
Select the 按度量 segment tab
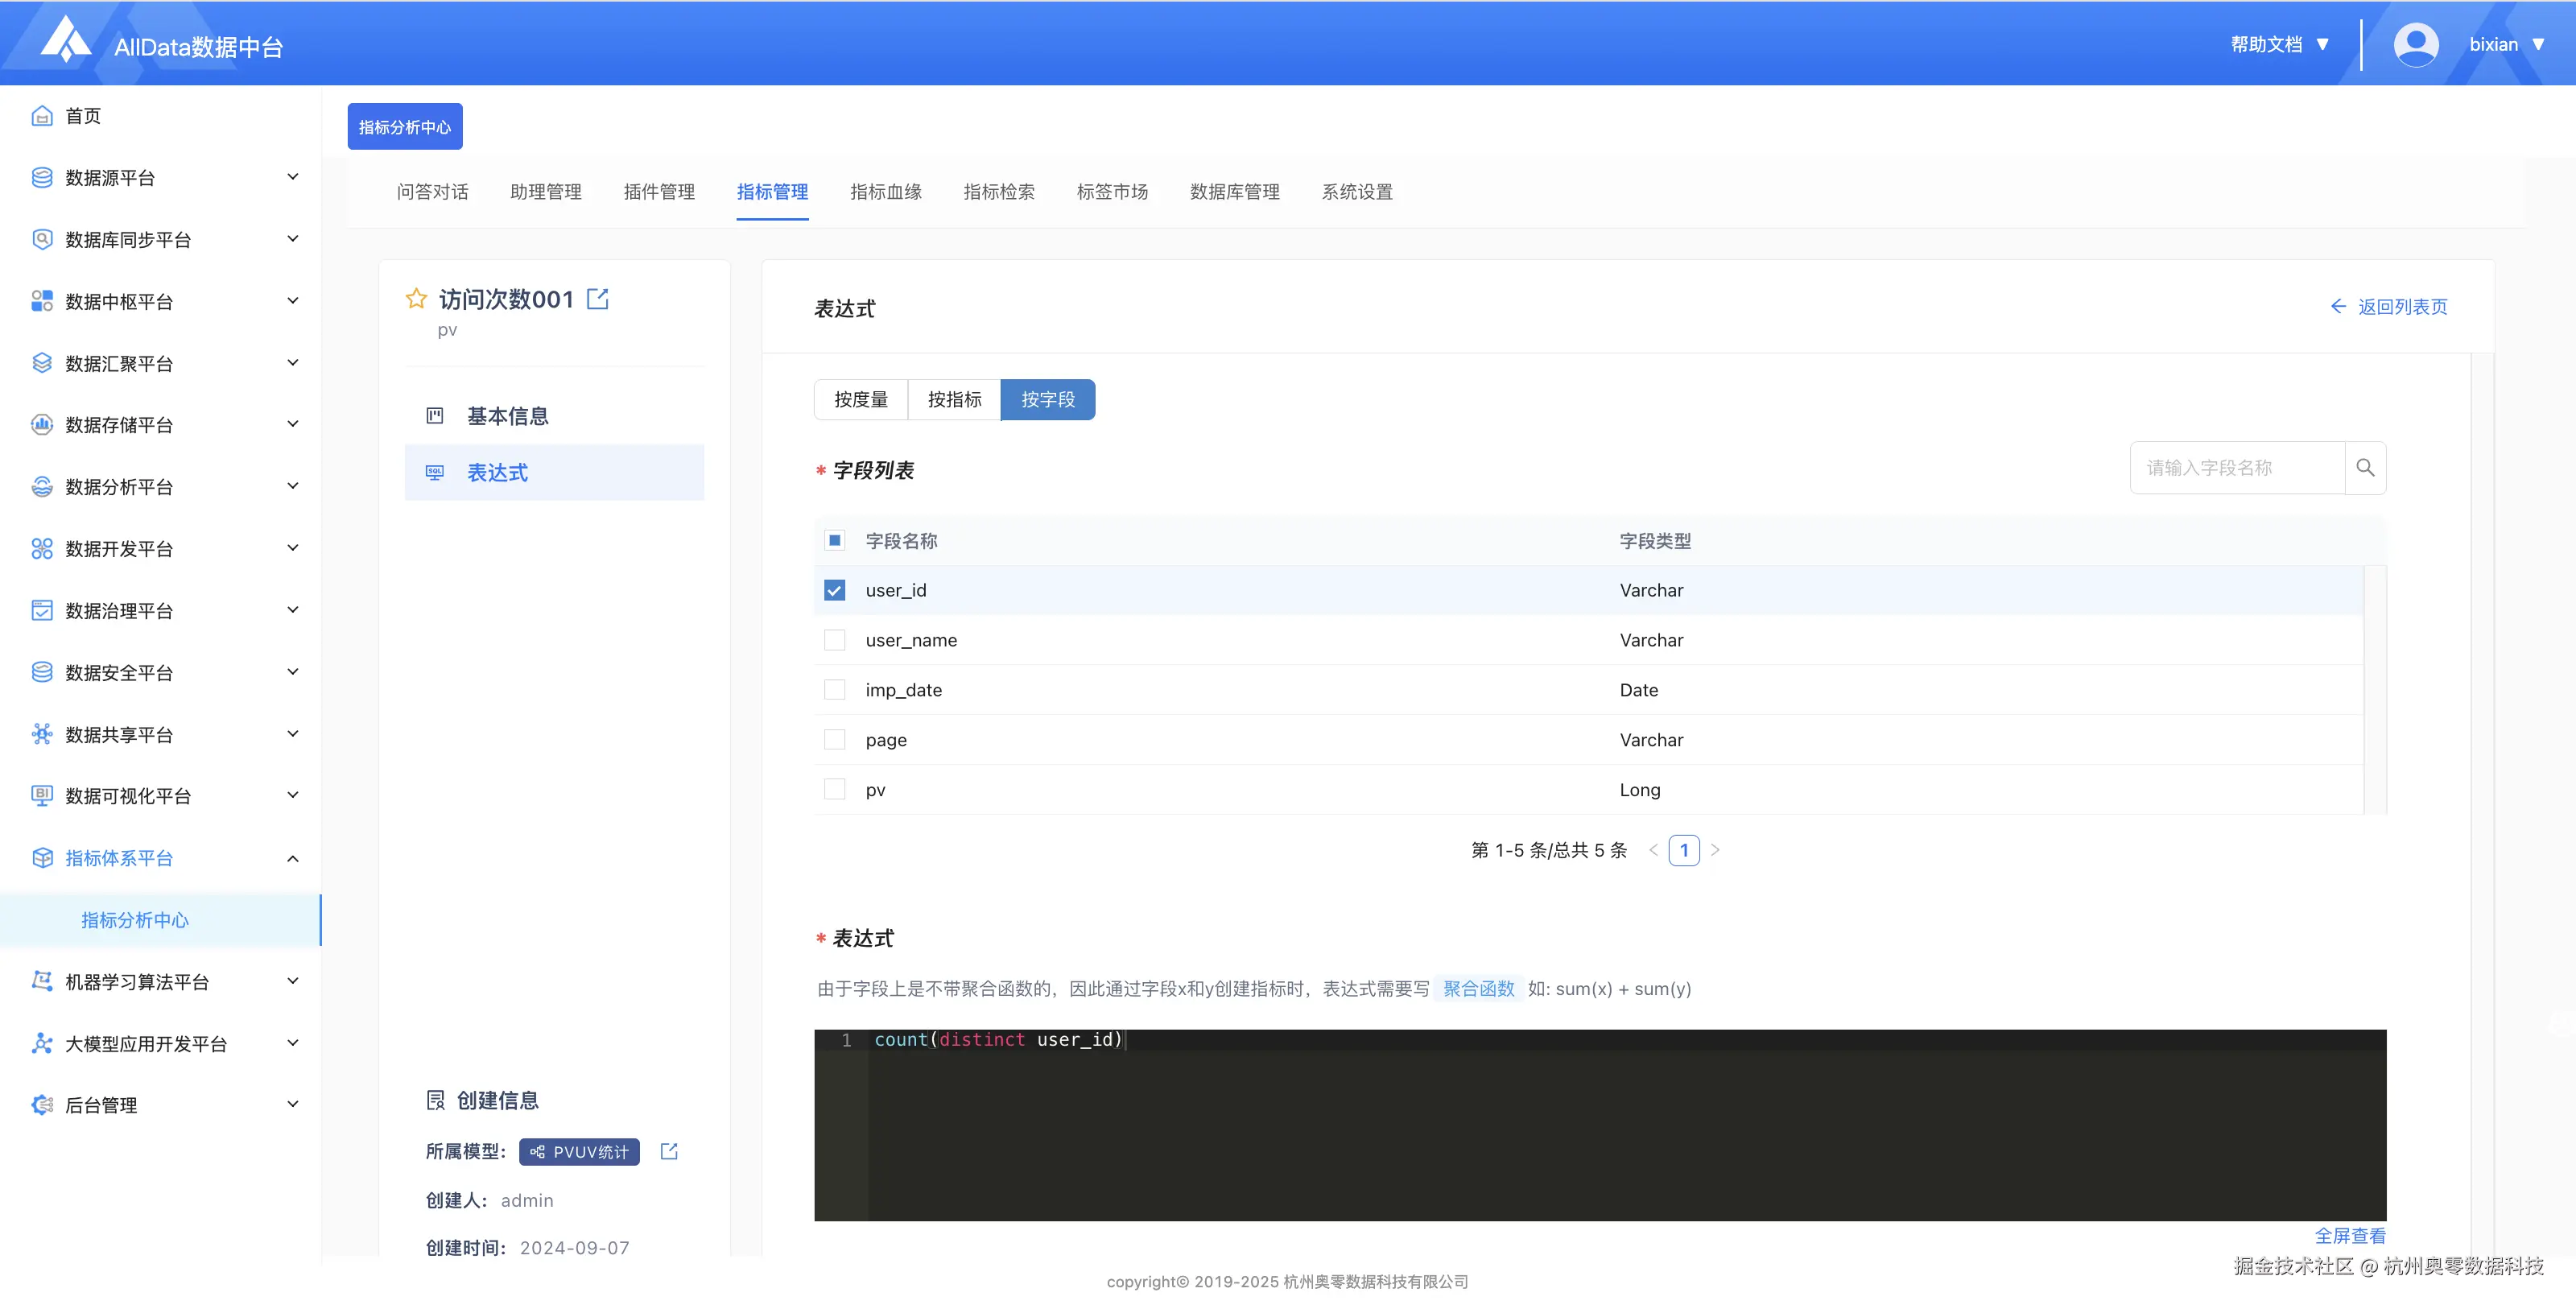[x=861, y=400]
